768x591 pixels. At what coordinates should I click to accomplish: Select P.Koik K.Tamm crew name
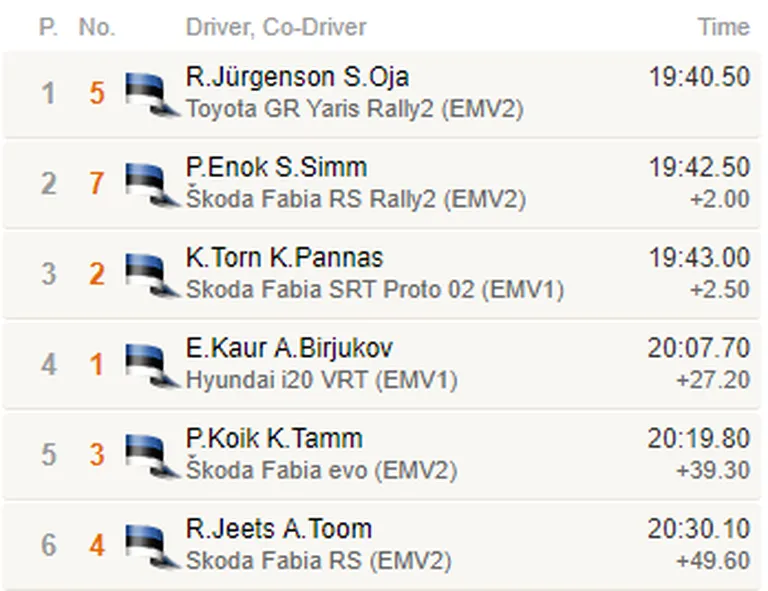tap(274, 439)
